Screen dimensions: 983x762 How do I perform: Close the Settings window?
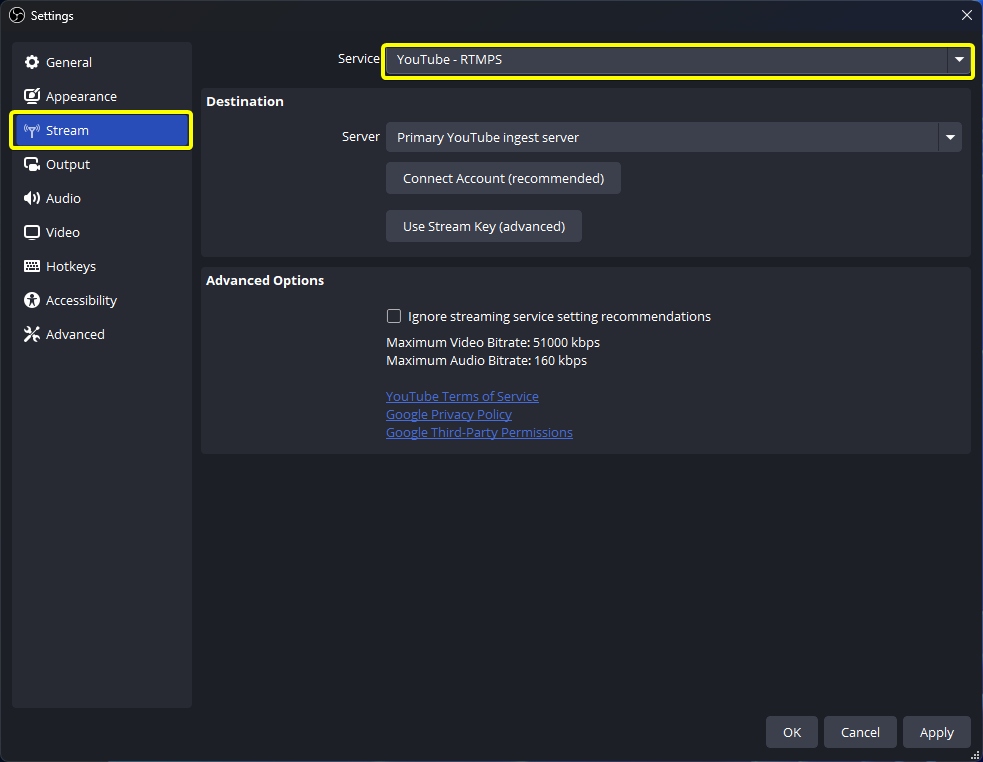[x=967, y=15]
